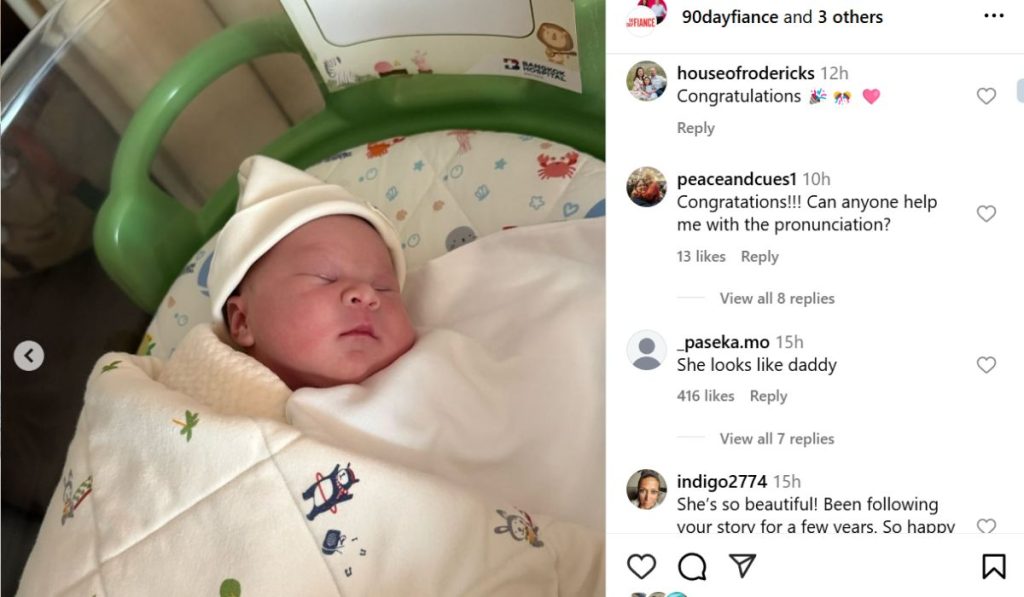The height and width of the screenshot is (597, 1024).
Task: Open the newborn baby photo
Action: click(x=303, y=298)
